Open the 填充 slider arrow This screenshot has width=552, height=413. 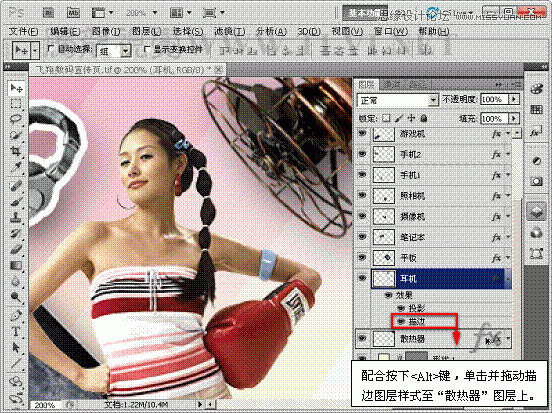[x=514, y=118]
